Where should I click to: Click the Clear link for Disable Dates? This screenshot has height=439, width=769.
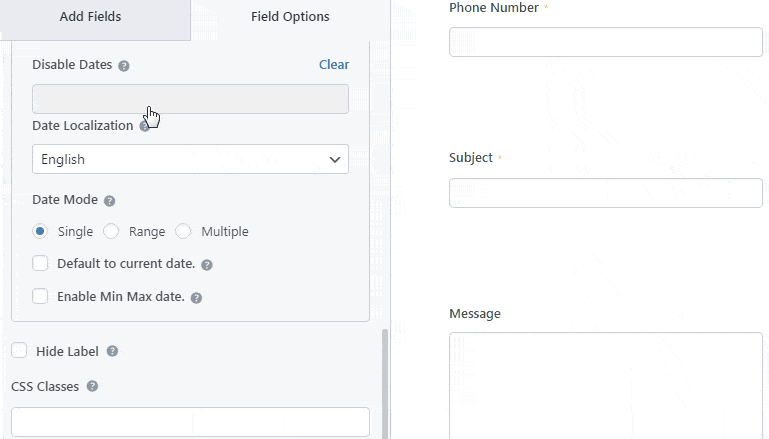pyautogui.click(x=334, y=64)
